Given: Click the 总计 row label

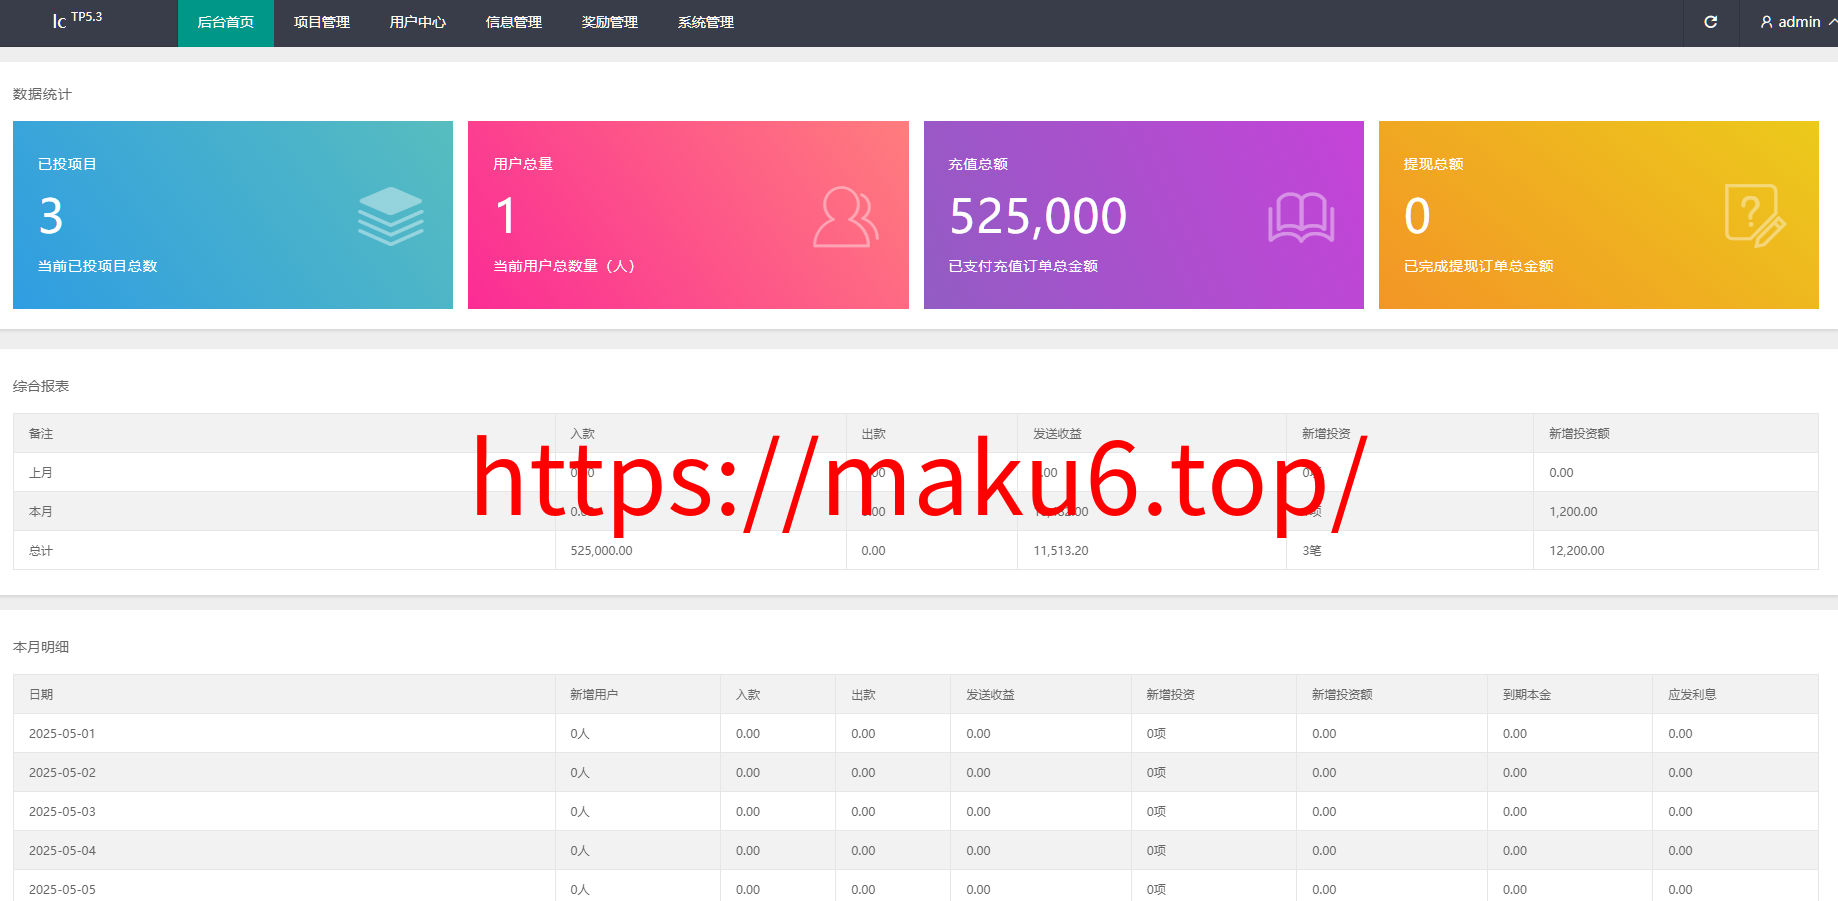Looking at the screenshot, I should 41,551.
